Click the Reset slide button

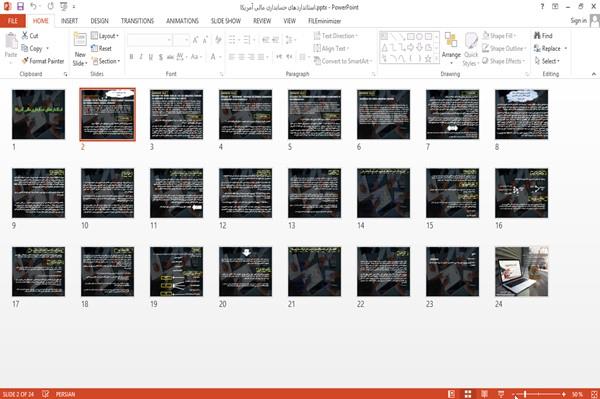(x=101, y=48)
